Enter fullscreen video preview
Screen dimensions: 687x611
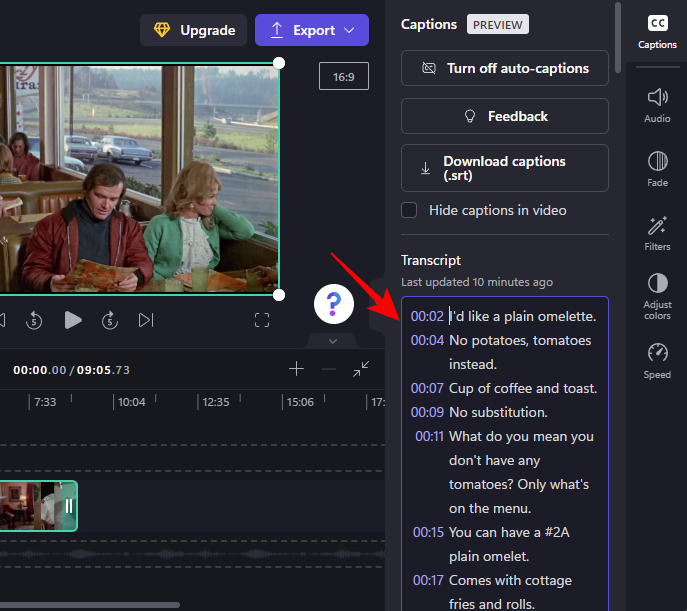[262, 320]
